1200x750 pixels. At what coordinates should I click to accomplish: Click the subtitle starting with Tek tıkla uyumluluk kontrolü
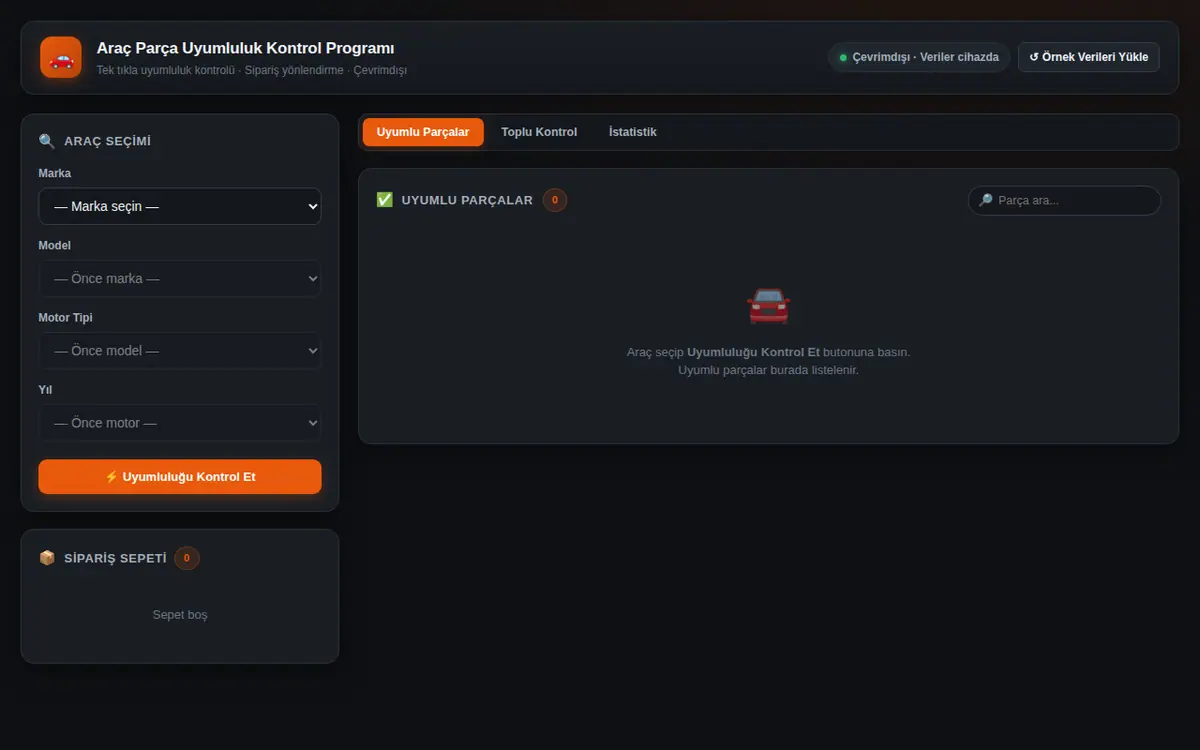252,70
